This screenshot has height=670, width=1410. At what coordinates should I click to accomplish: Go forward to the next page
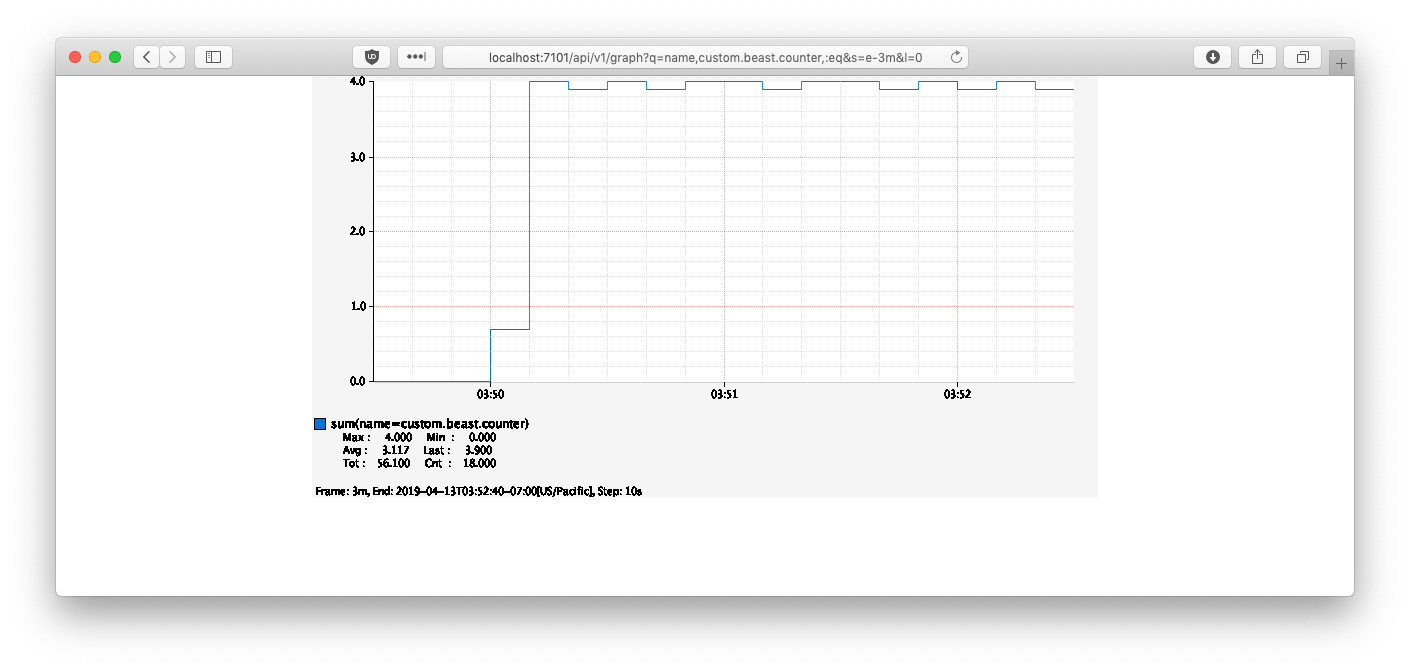pyautogui.click(x=173, y=57)
